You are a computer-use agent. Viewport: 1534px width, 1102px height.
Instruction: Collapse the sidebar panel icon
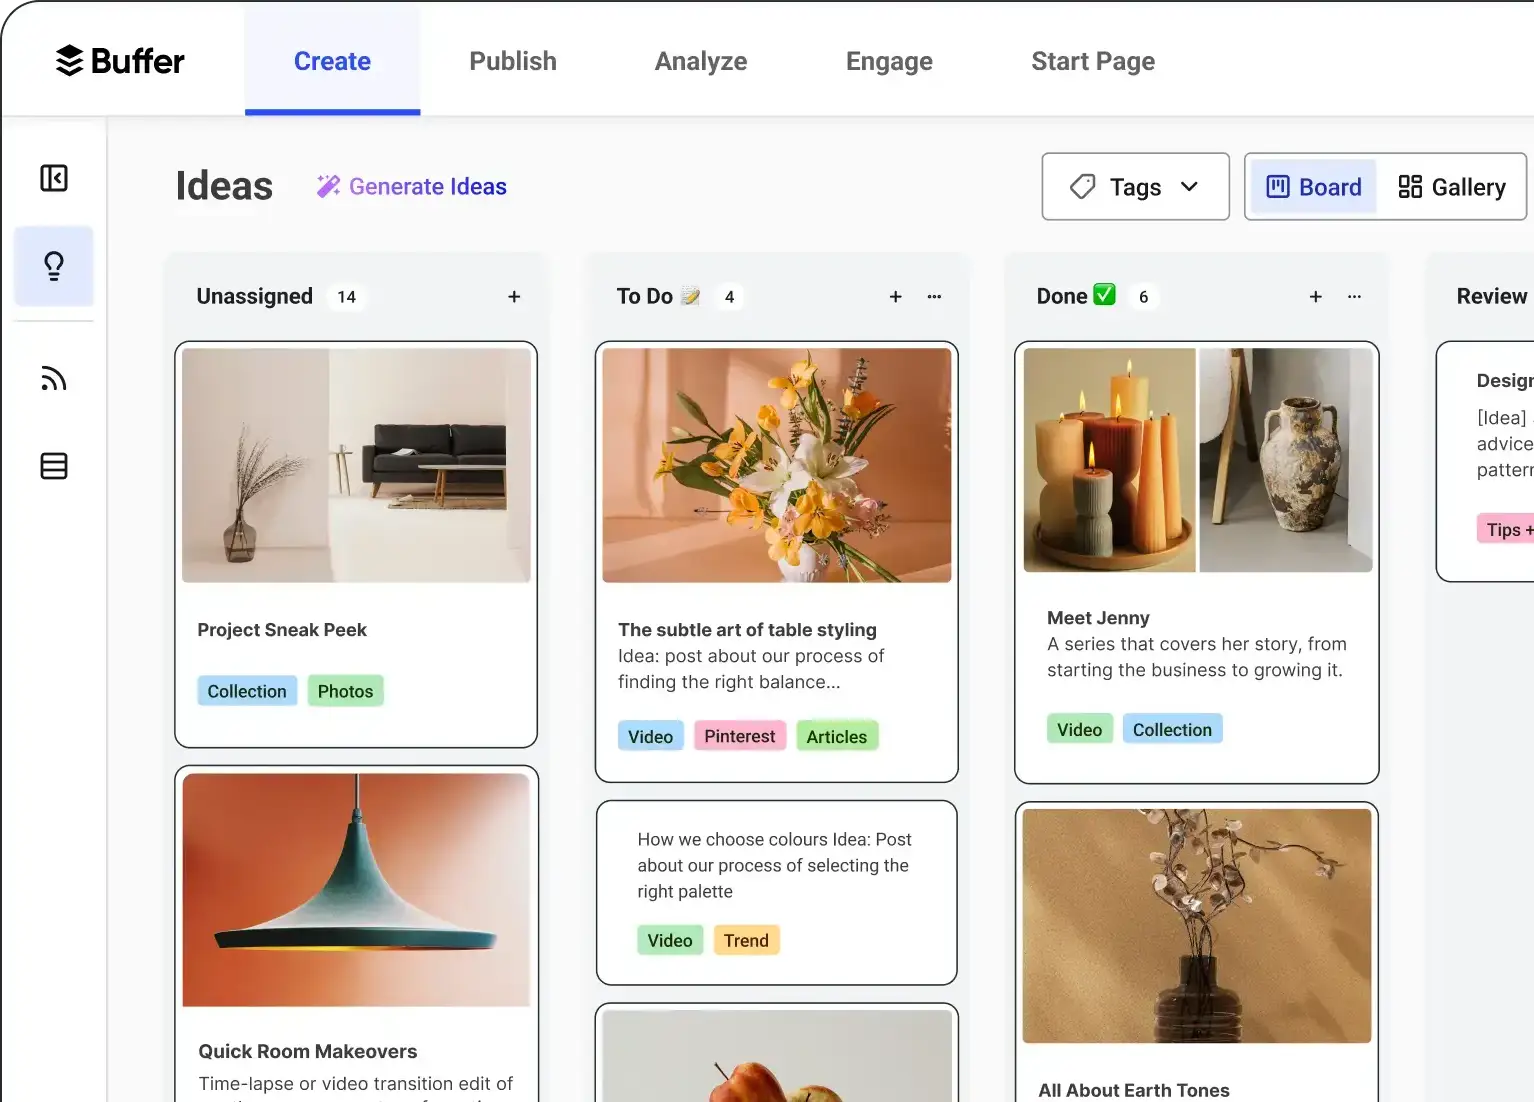[x=54, y=178]
